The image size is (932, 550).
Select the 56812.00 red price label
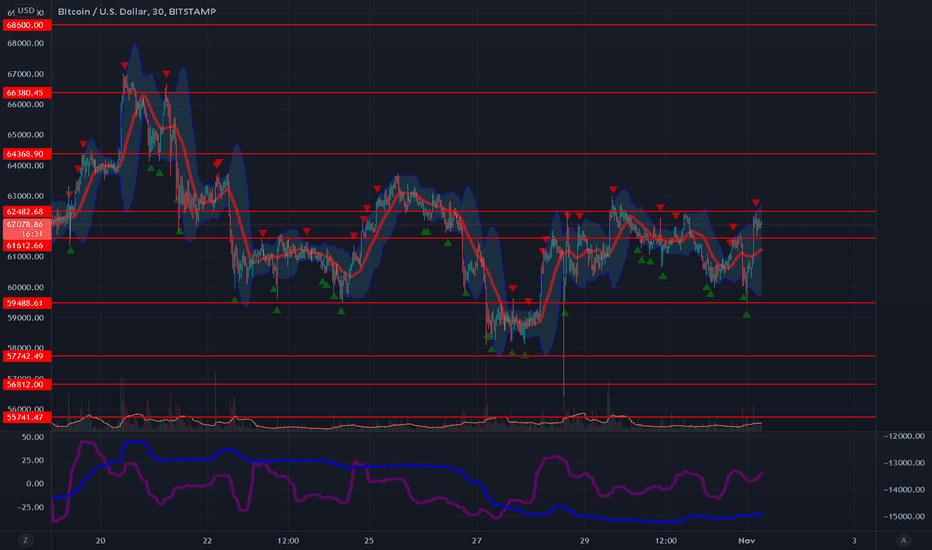[27, 385]
